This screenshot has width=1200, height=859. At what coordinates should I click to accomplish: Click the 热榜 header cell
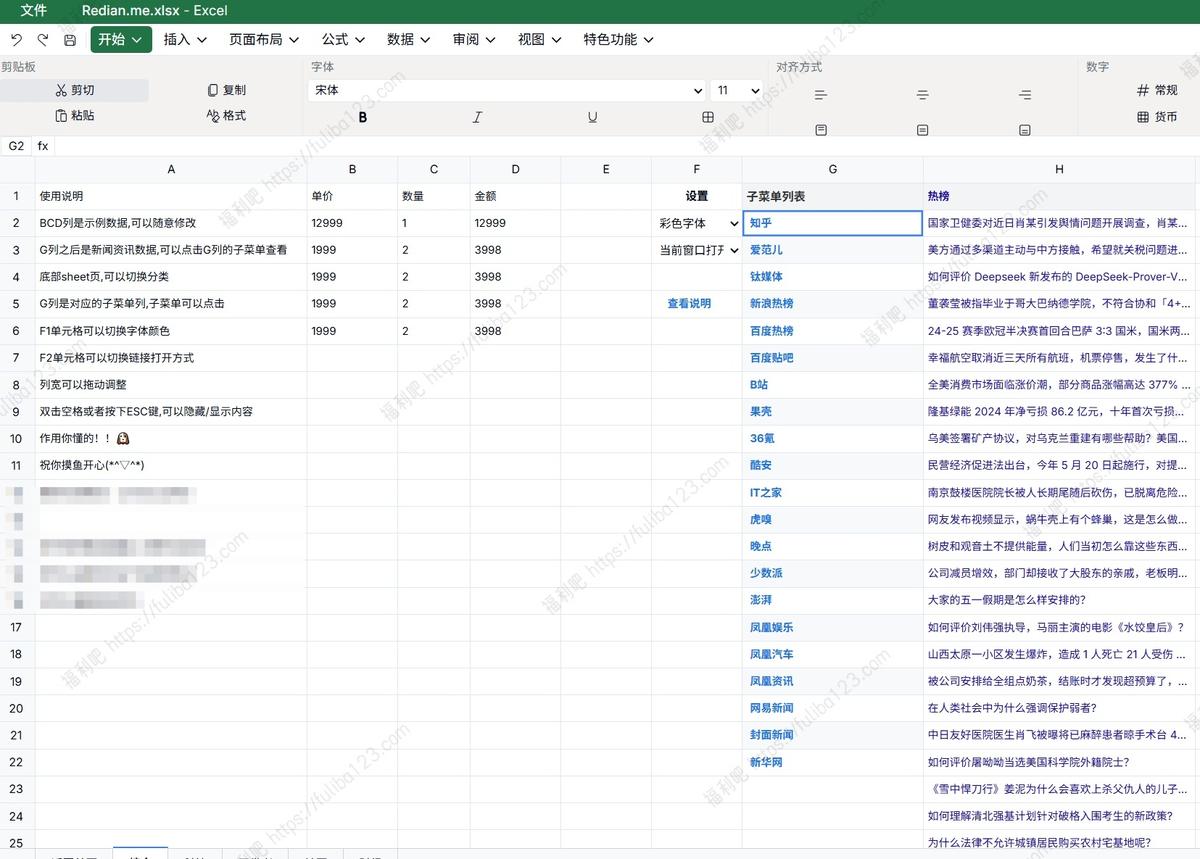[1060, 197]
